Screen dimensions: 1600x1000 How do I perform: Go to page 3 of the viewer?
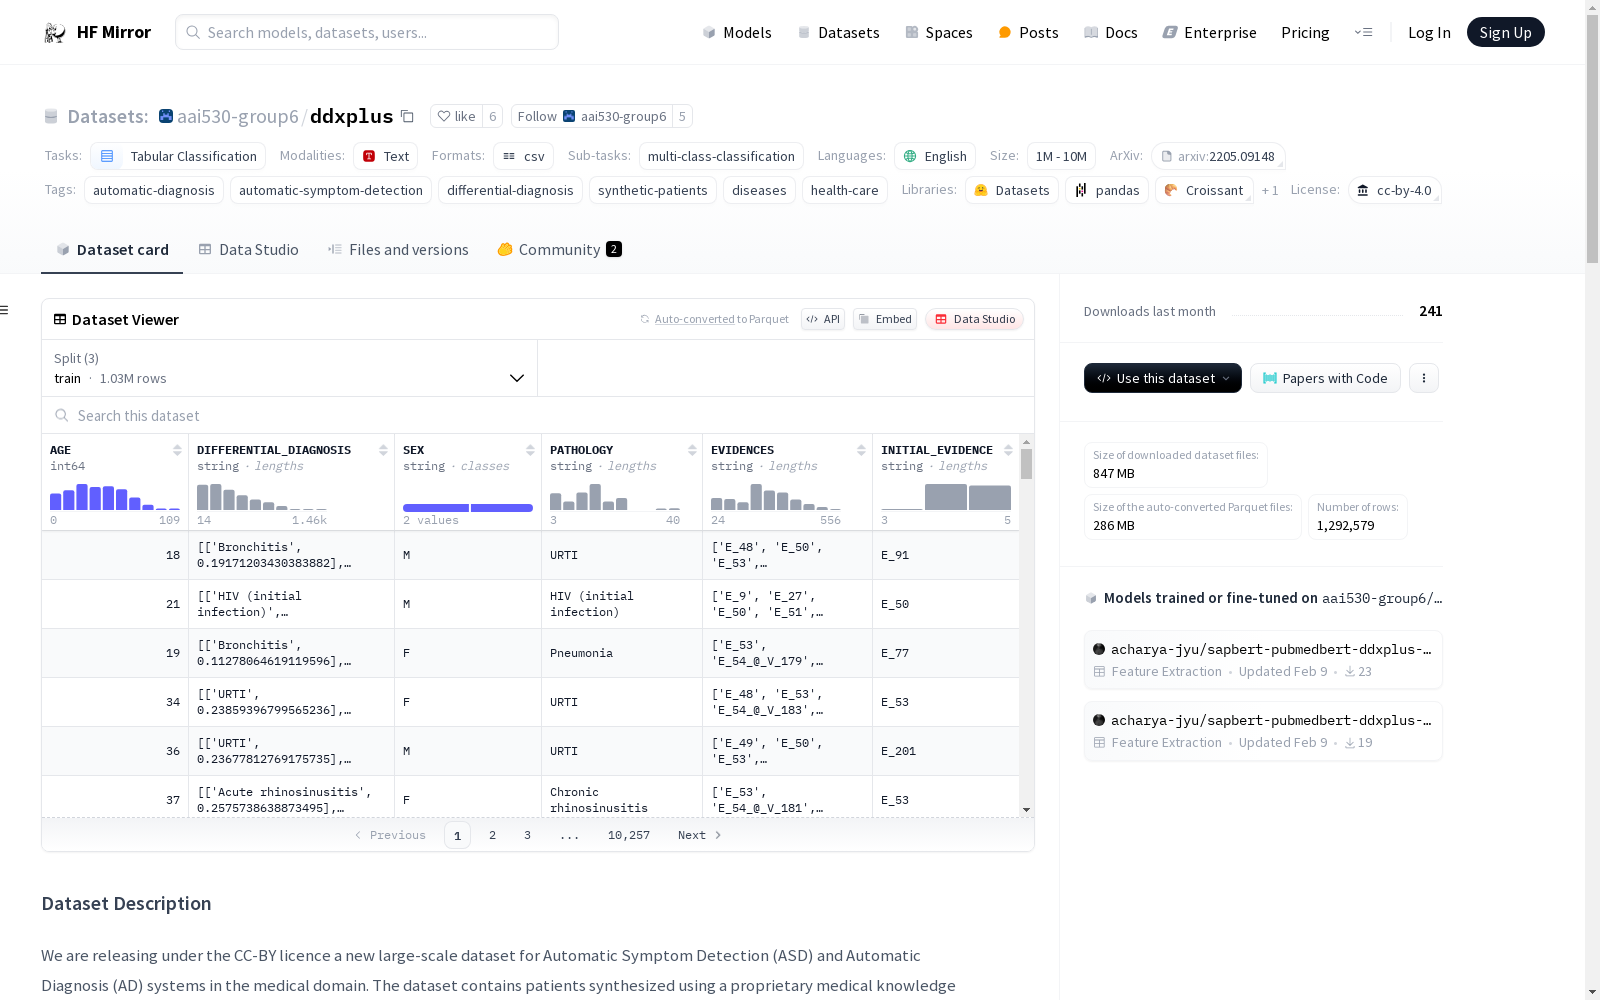(x=527, y=835)
